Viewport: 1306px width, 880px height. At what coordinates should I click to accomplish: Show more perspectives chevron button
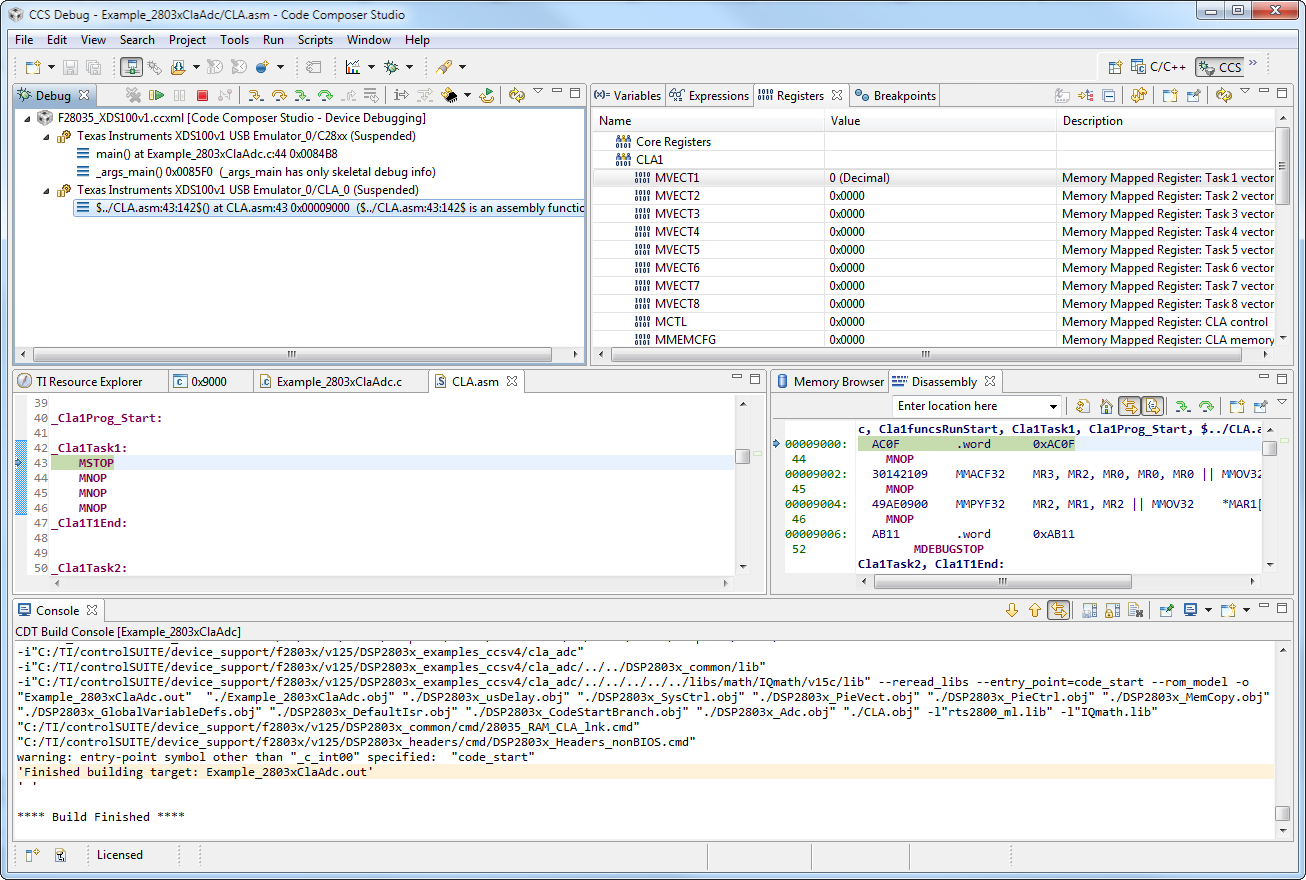pos(1253,64)
